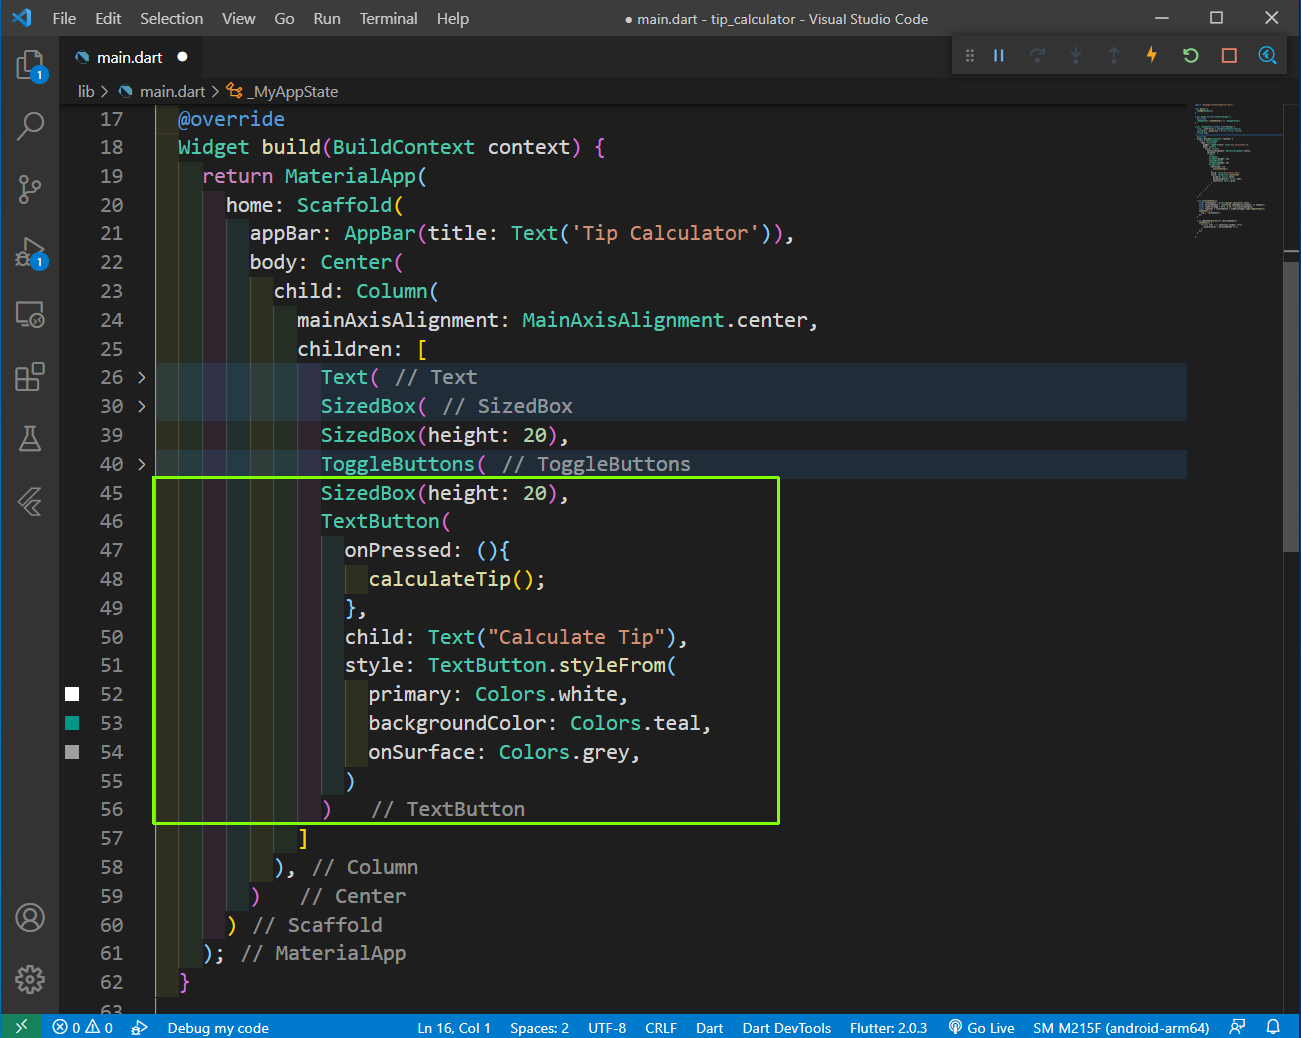Click the unsaved dot on main.dart tab

click(183, 57)
